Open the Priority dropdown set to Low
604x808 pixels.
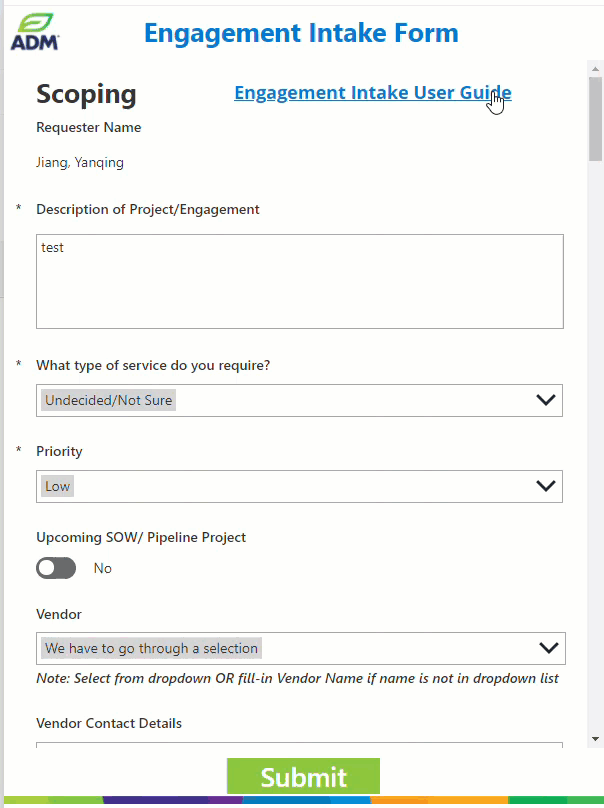click(300, 485)
